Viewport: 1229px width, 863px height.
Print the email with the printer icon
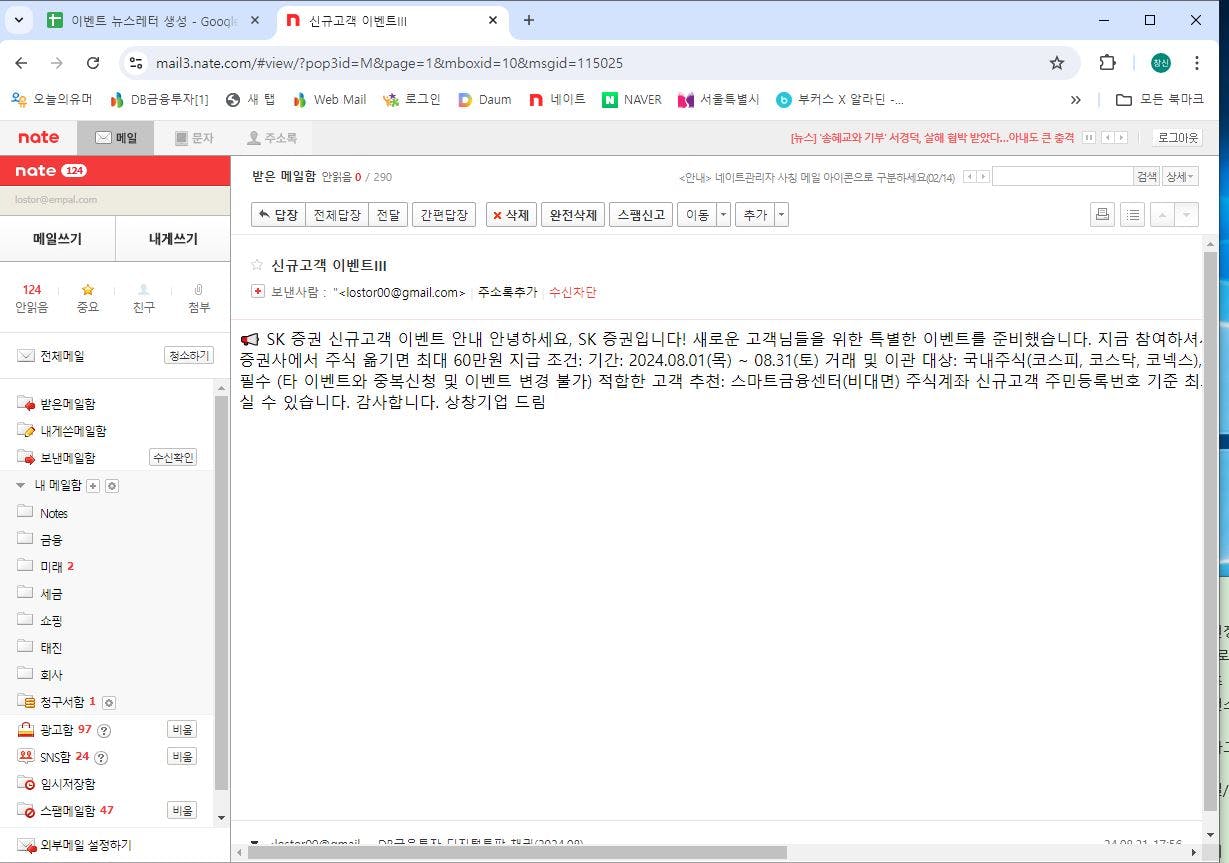click(x=1102, y=214)
